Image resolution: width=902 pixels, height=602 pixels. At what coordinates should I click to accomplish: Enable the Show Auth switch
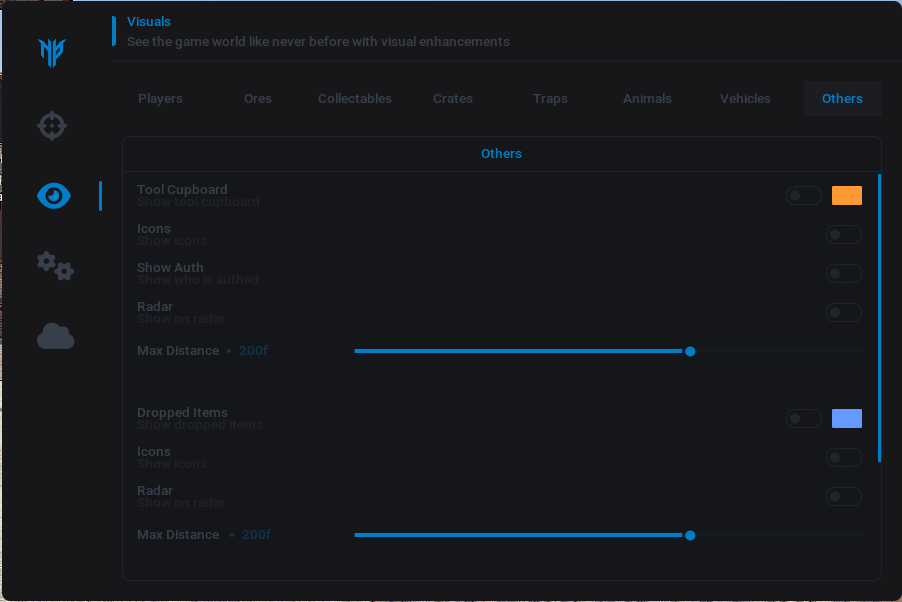843,274
